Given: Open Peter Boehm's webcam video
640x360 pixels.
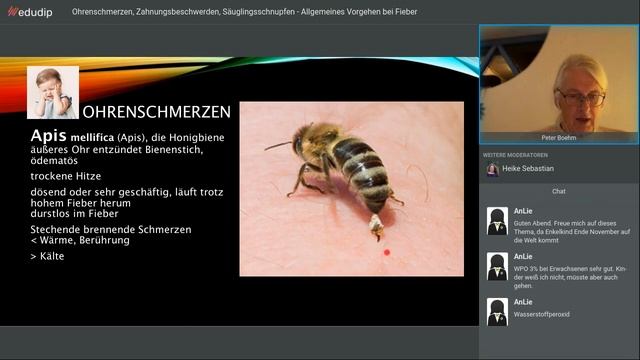Looking at the screenshot, I should [x=559, y=84].
